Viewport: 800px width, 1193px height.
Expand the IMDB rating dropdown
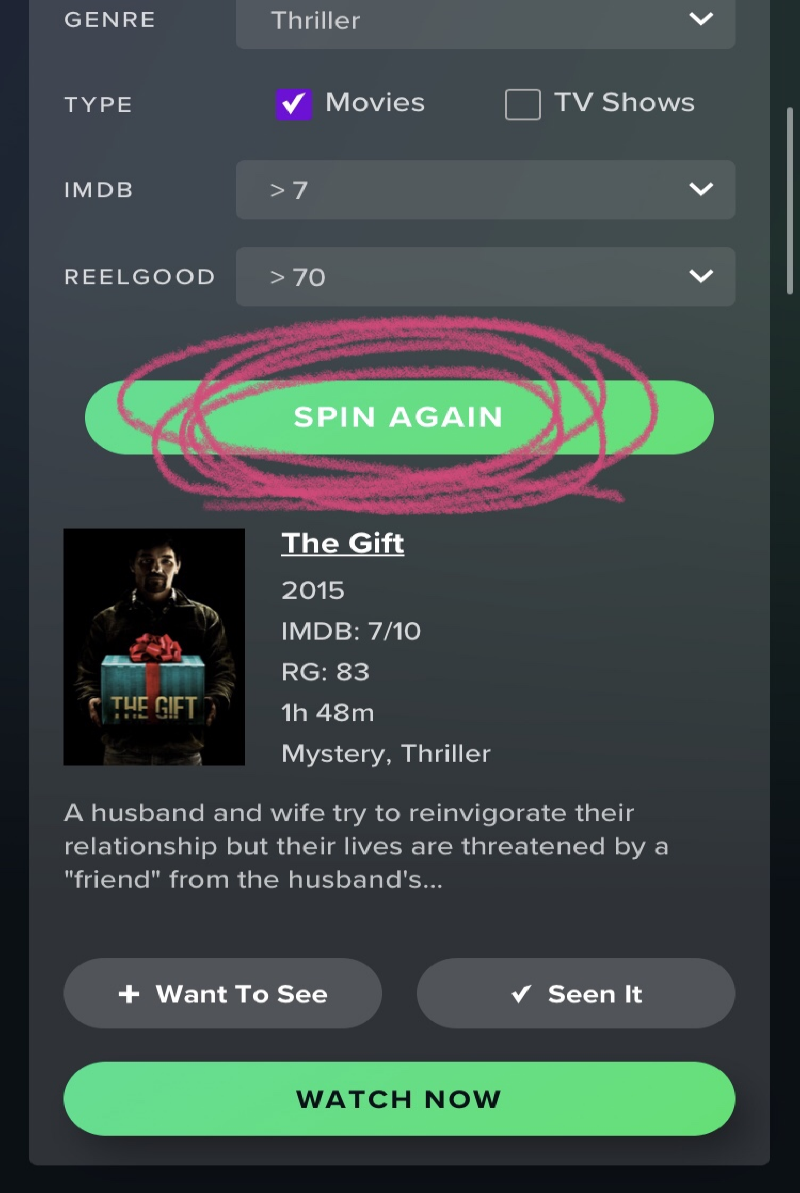click(x=486, y=189)
